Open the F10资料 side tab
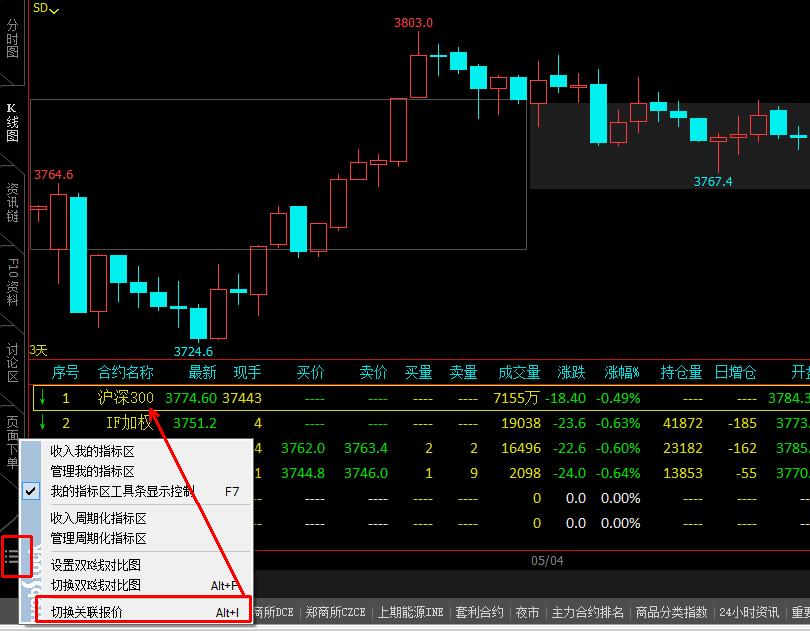This screenshot has width=810, height=631. click(x=12, y=281)
